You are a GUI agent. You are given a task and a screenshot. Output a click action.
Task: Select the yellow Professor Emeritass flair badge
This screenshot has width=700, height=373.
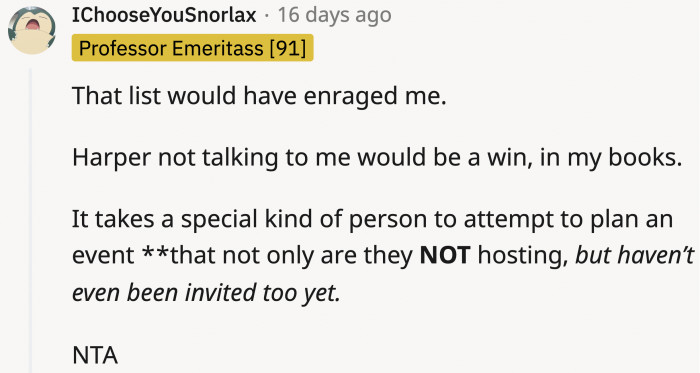pyautogui.click(x=192, y=48)
